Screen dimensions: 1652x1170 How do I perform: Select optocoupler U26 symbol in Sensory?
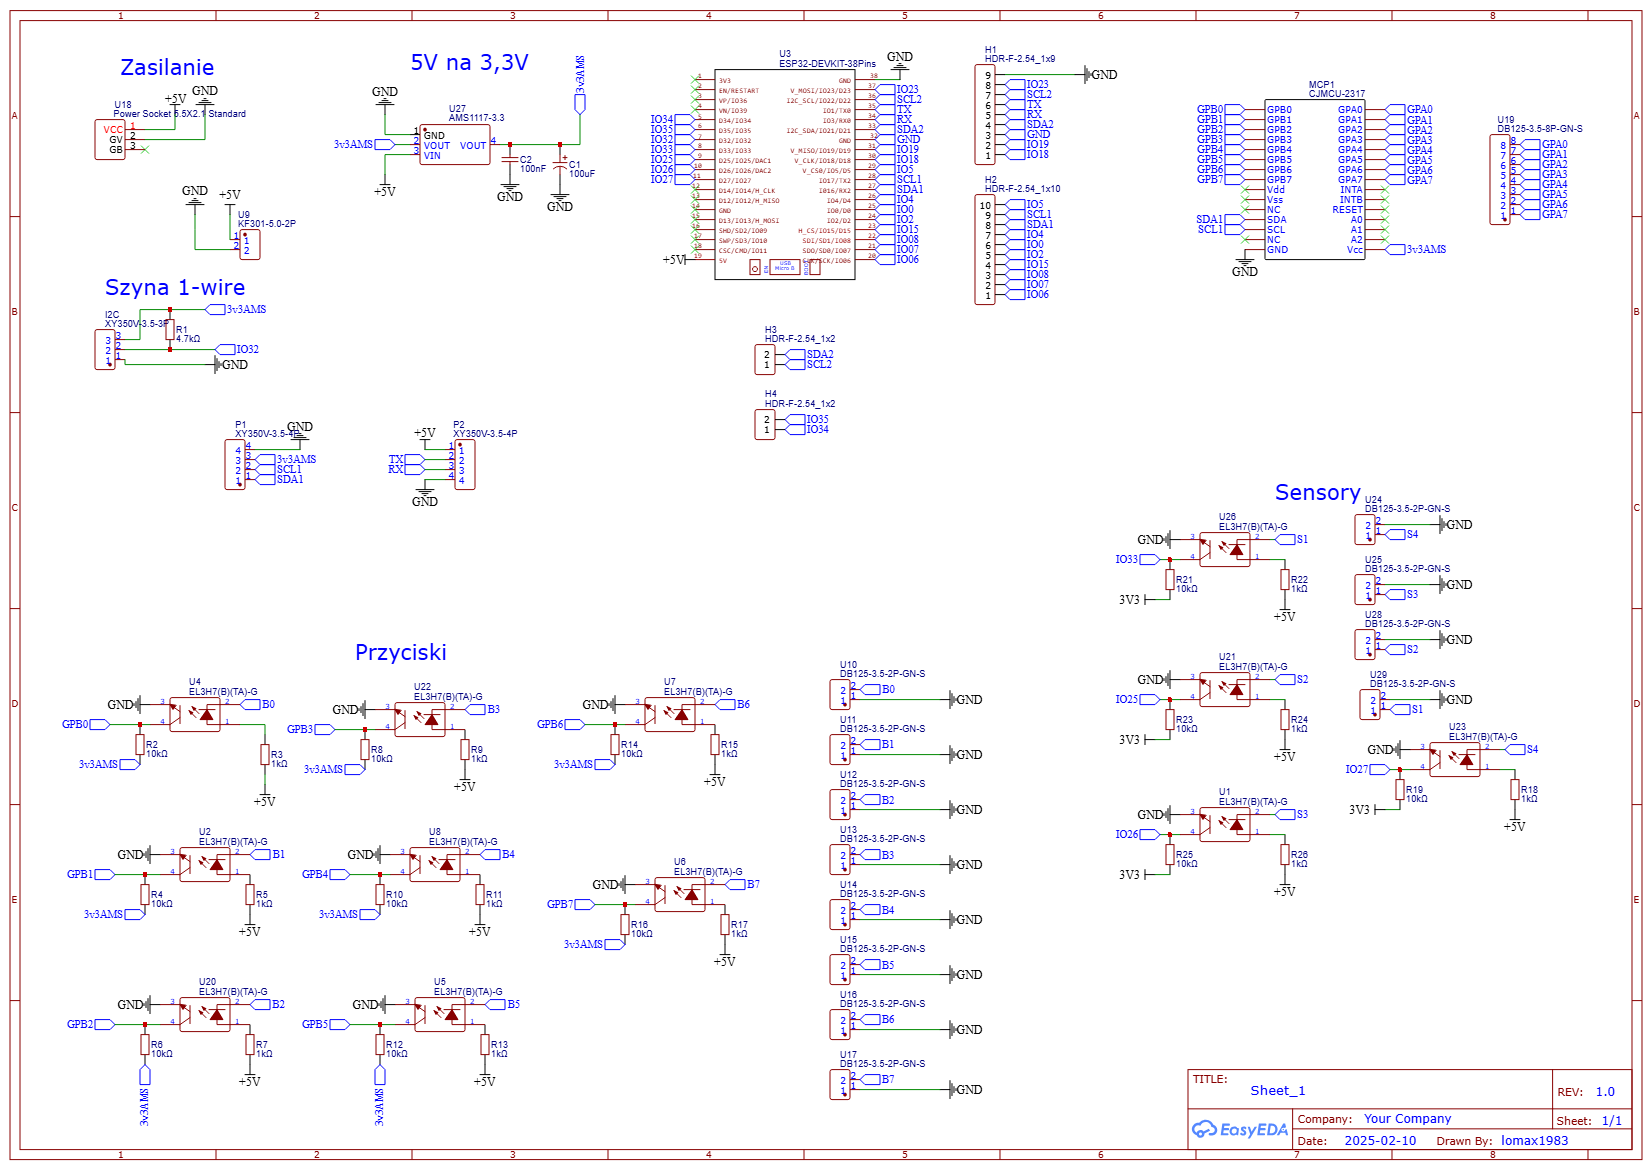1225,549
